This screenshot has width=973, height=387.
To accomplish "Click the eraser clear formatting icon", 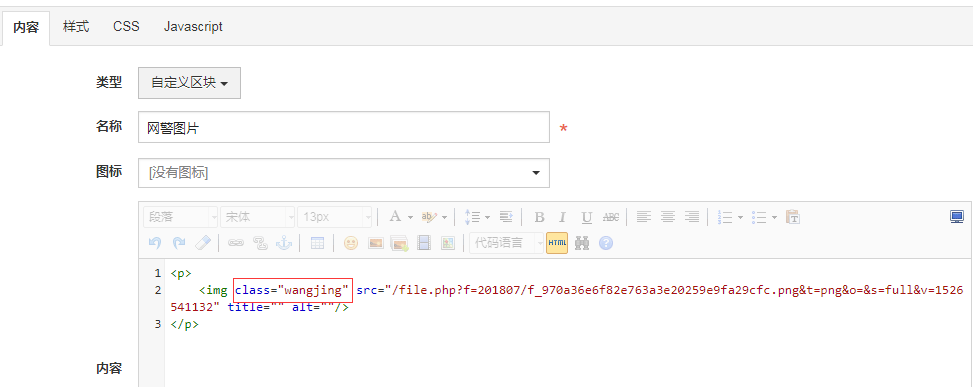I will click(203, 243).
